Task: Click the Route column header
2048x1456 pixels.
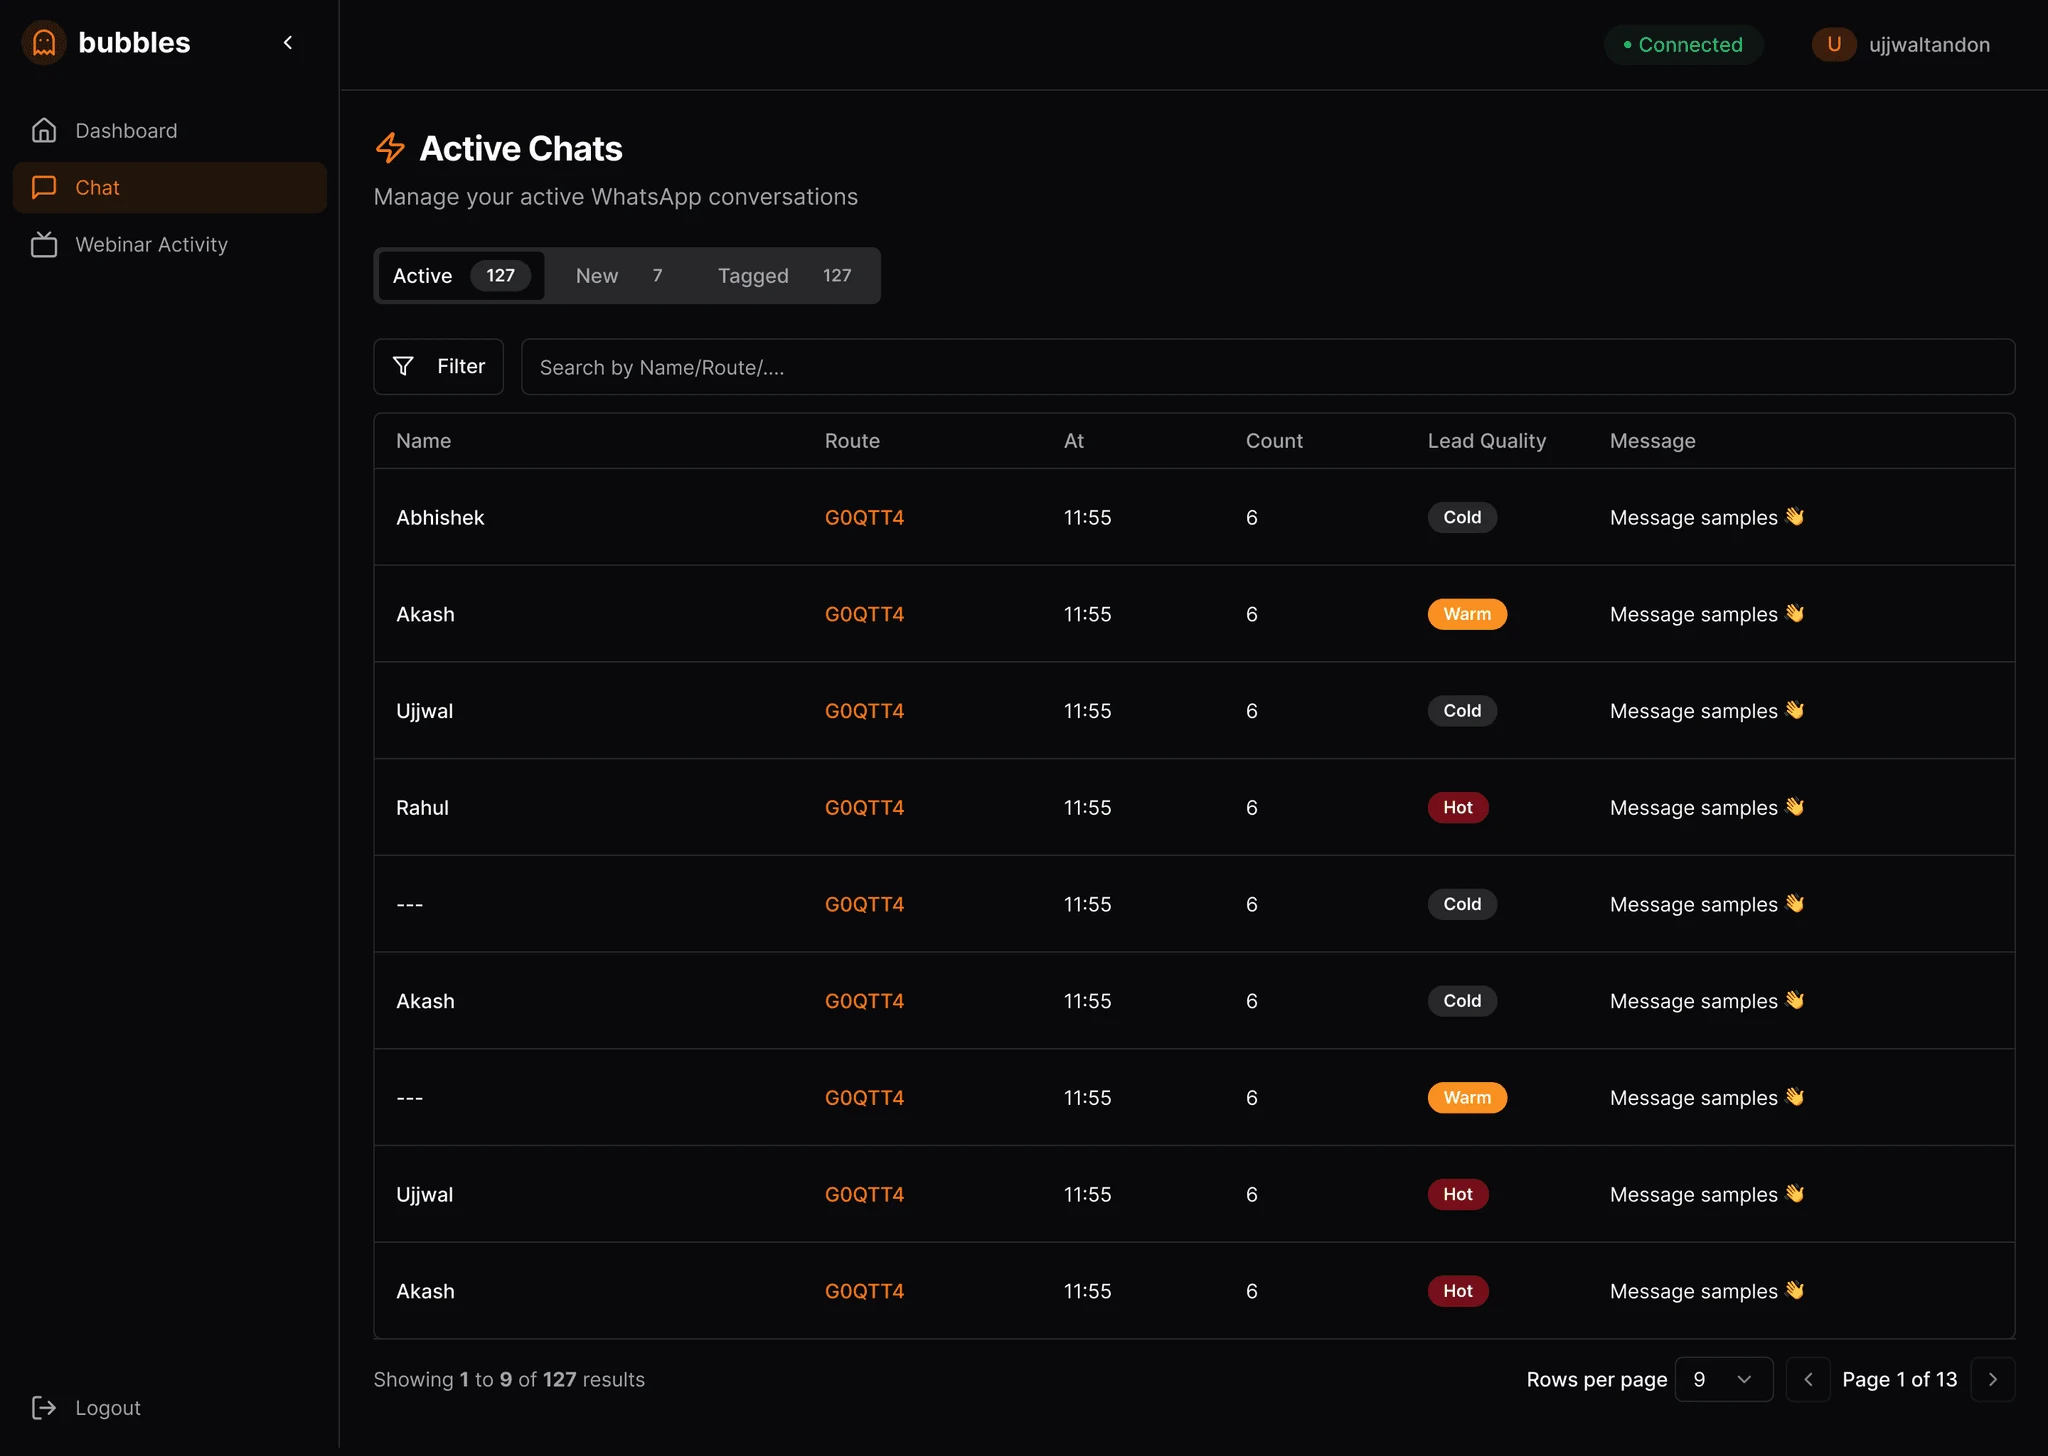Action: coord(852,441)
